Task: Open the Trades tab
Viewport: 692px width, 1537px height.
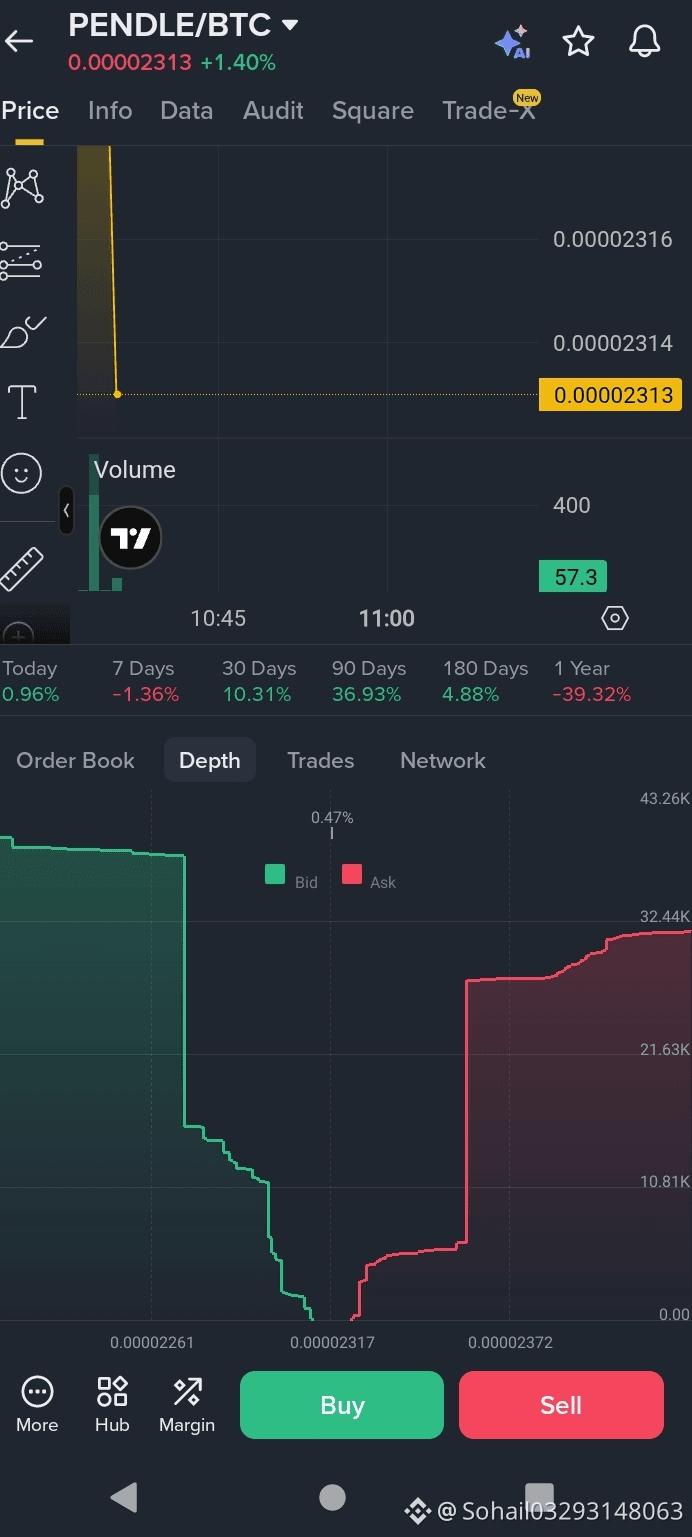Action: (321, 761)
